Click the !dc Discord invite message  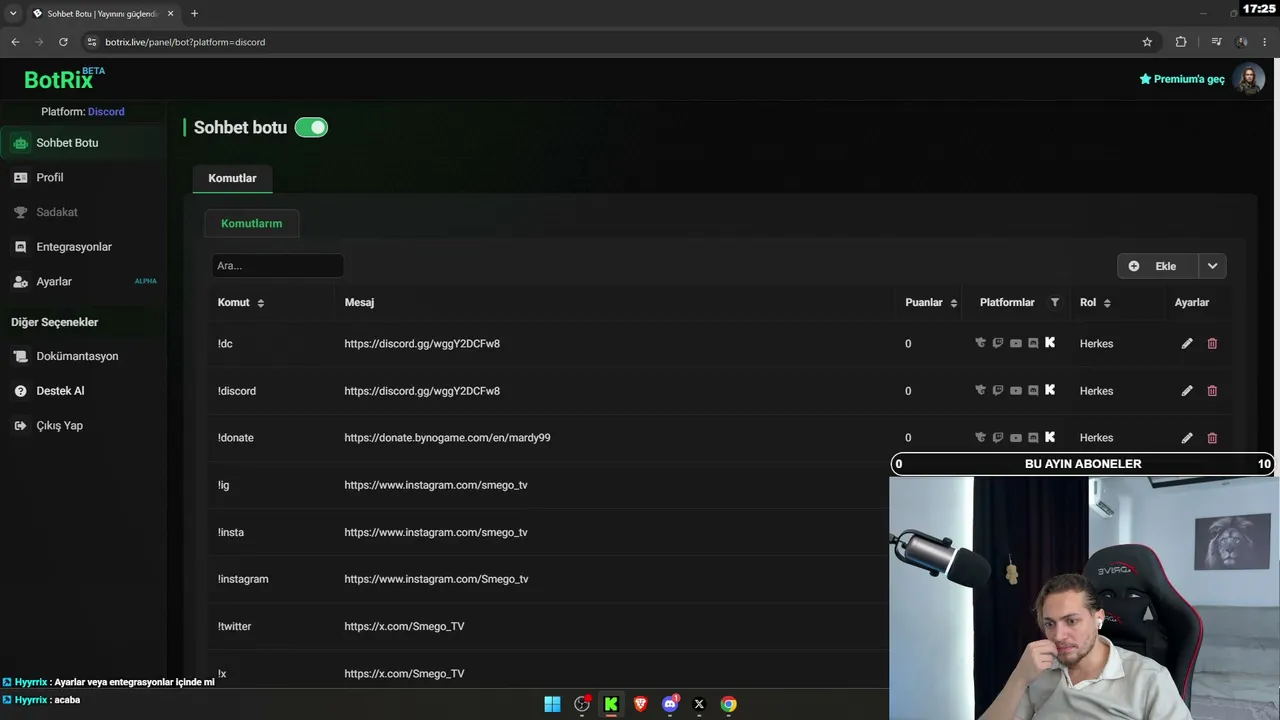coord(422,344)
